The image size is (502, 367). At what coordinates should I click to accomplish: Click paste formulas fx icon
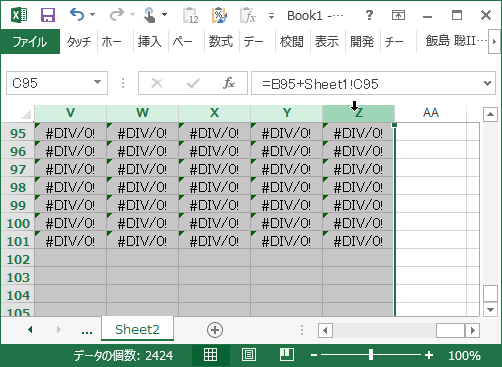click(x=248, y=15)
